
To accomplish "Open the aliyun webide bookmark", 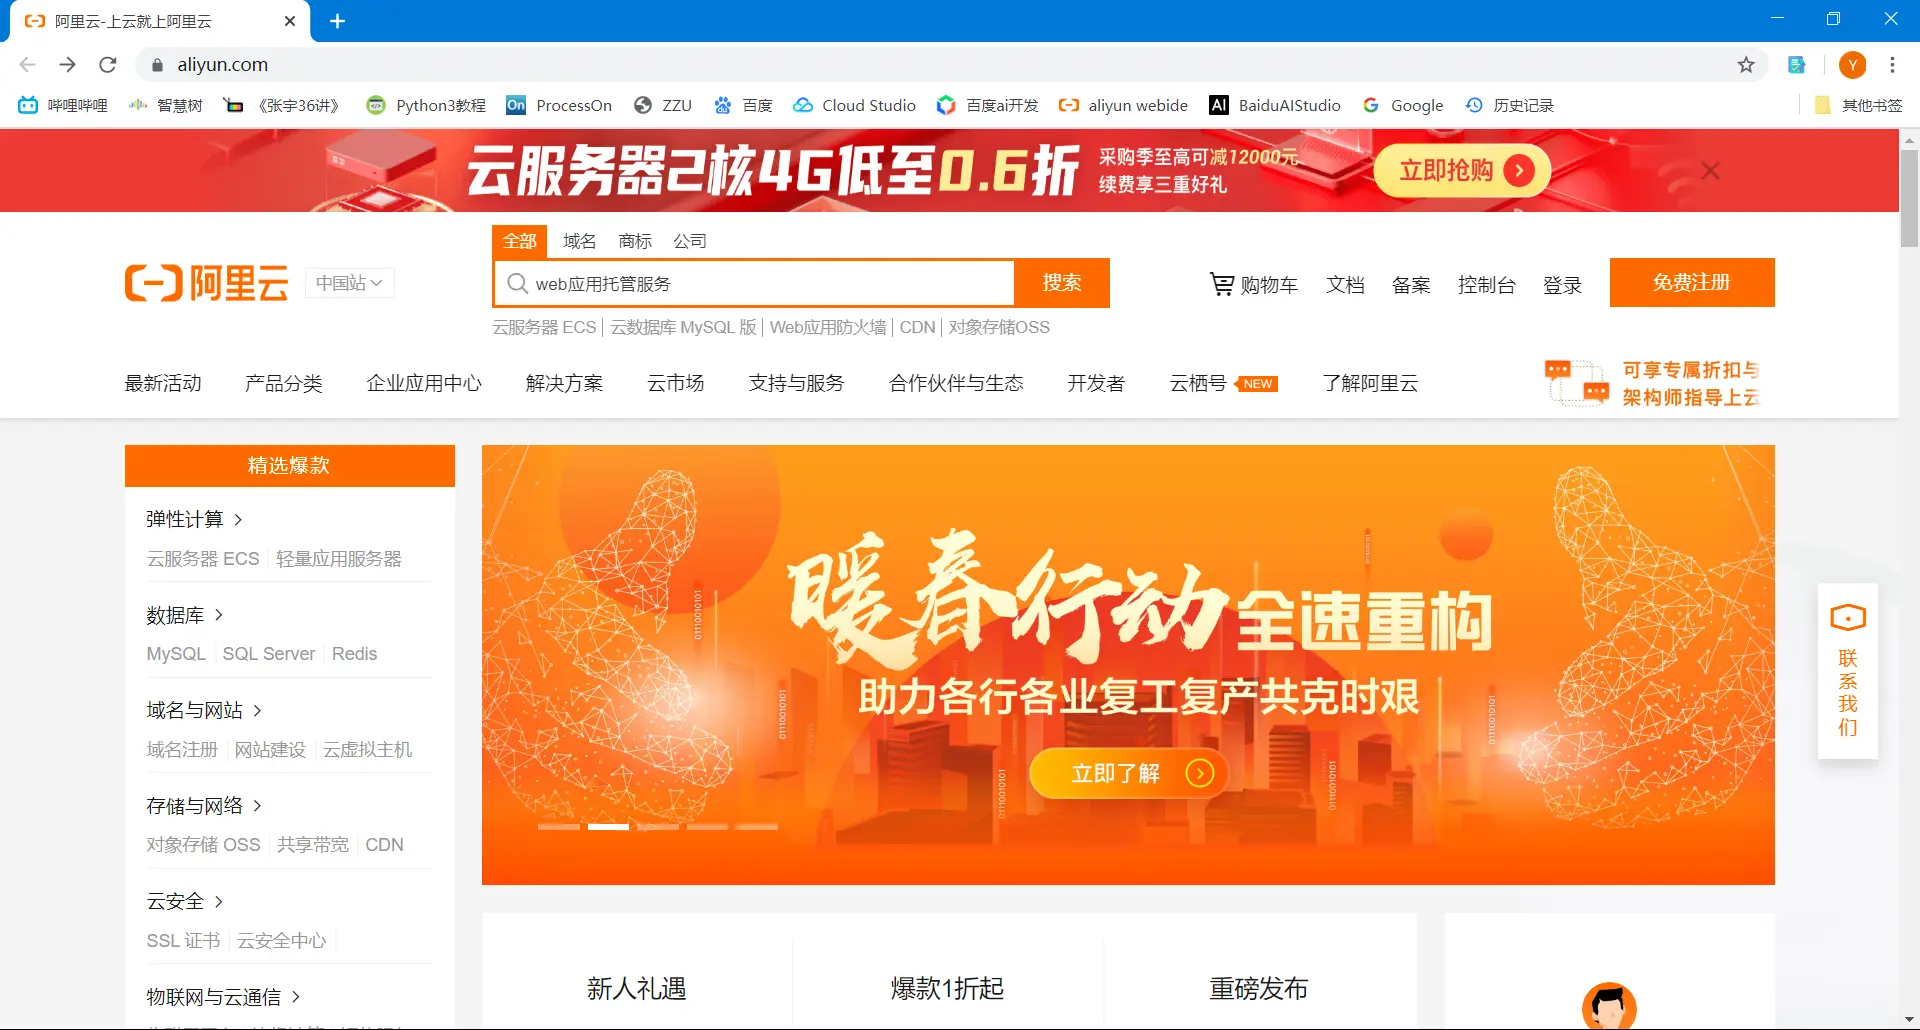I will pos(1124,105).
